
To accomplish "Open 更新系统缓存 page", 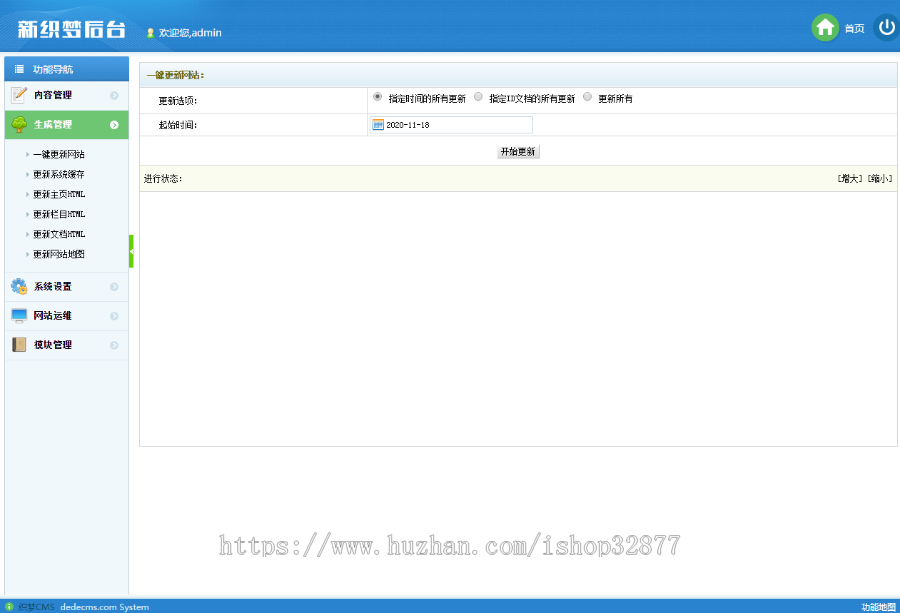I will coord(59,174).
